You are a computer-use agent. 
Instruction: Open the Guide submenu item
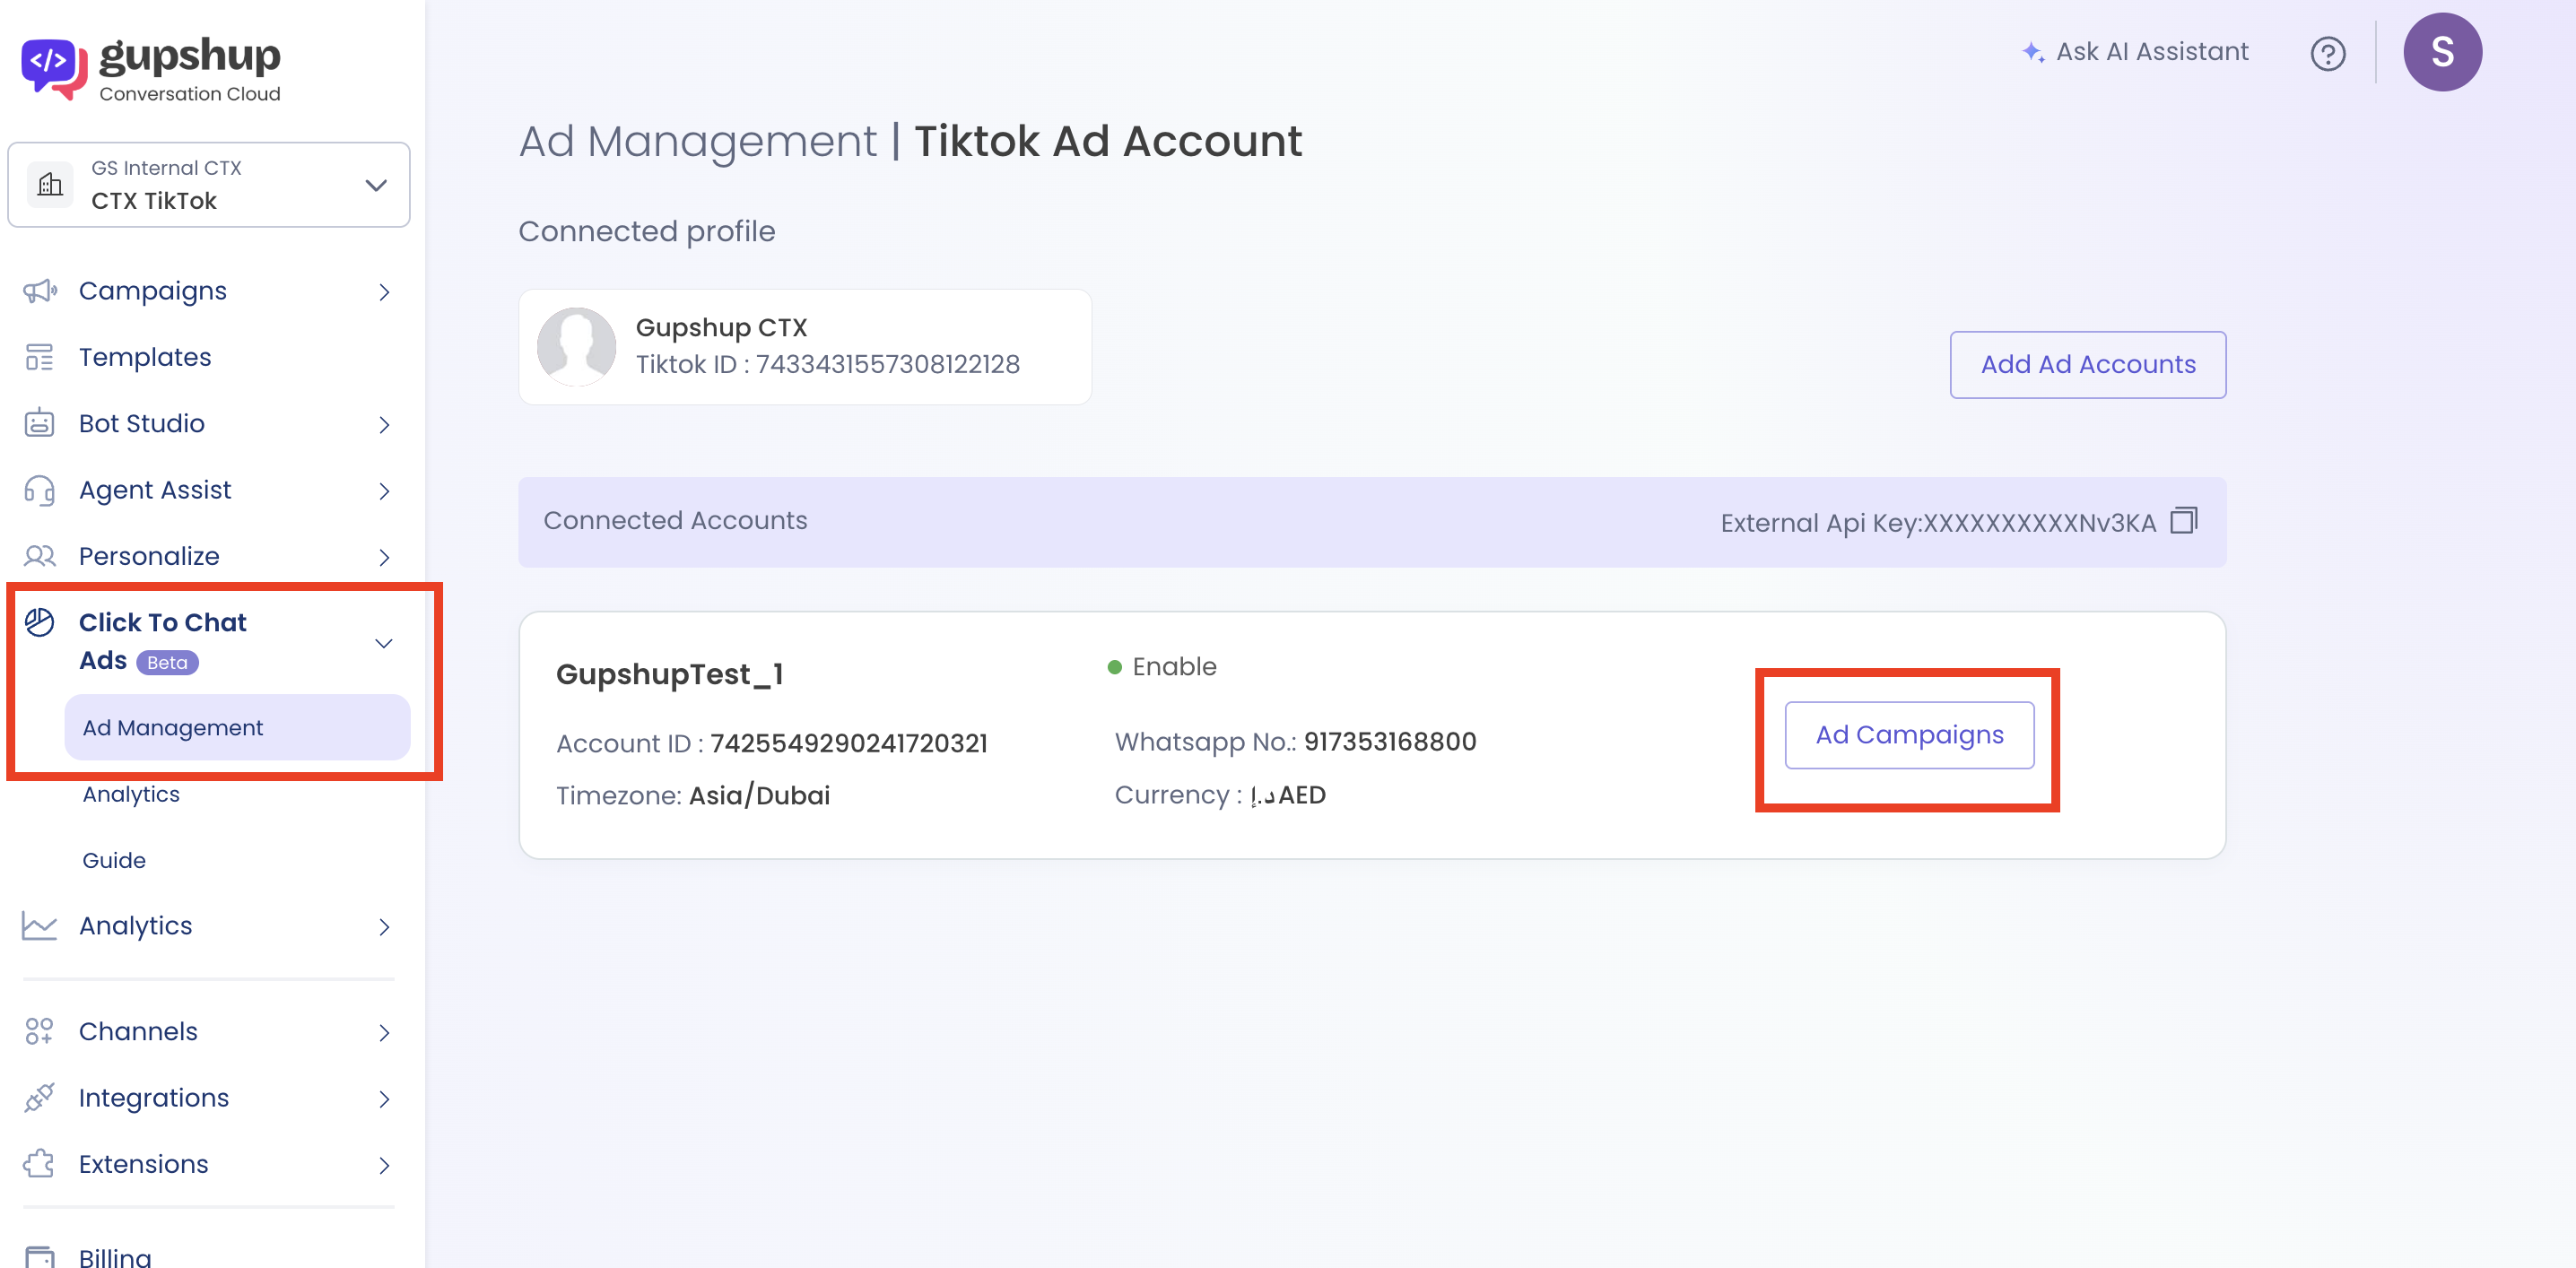coord(114,860)
